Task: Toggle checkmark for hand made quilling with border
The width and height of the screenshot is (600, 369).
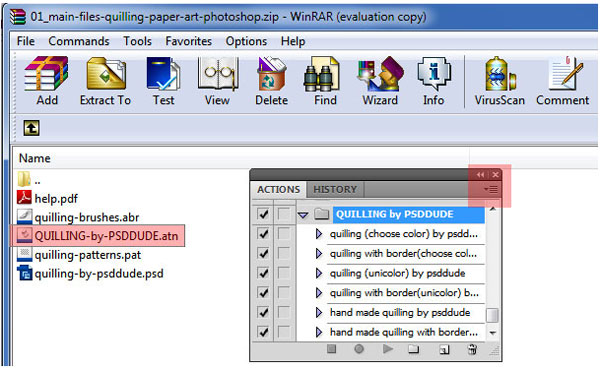Action: [x=263, y=332]
